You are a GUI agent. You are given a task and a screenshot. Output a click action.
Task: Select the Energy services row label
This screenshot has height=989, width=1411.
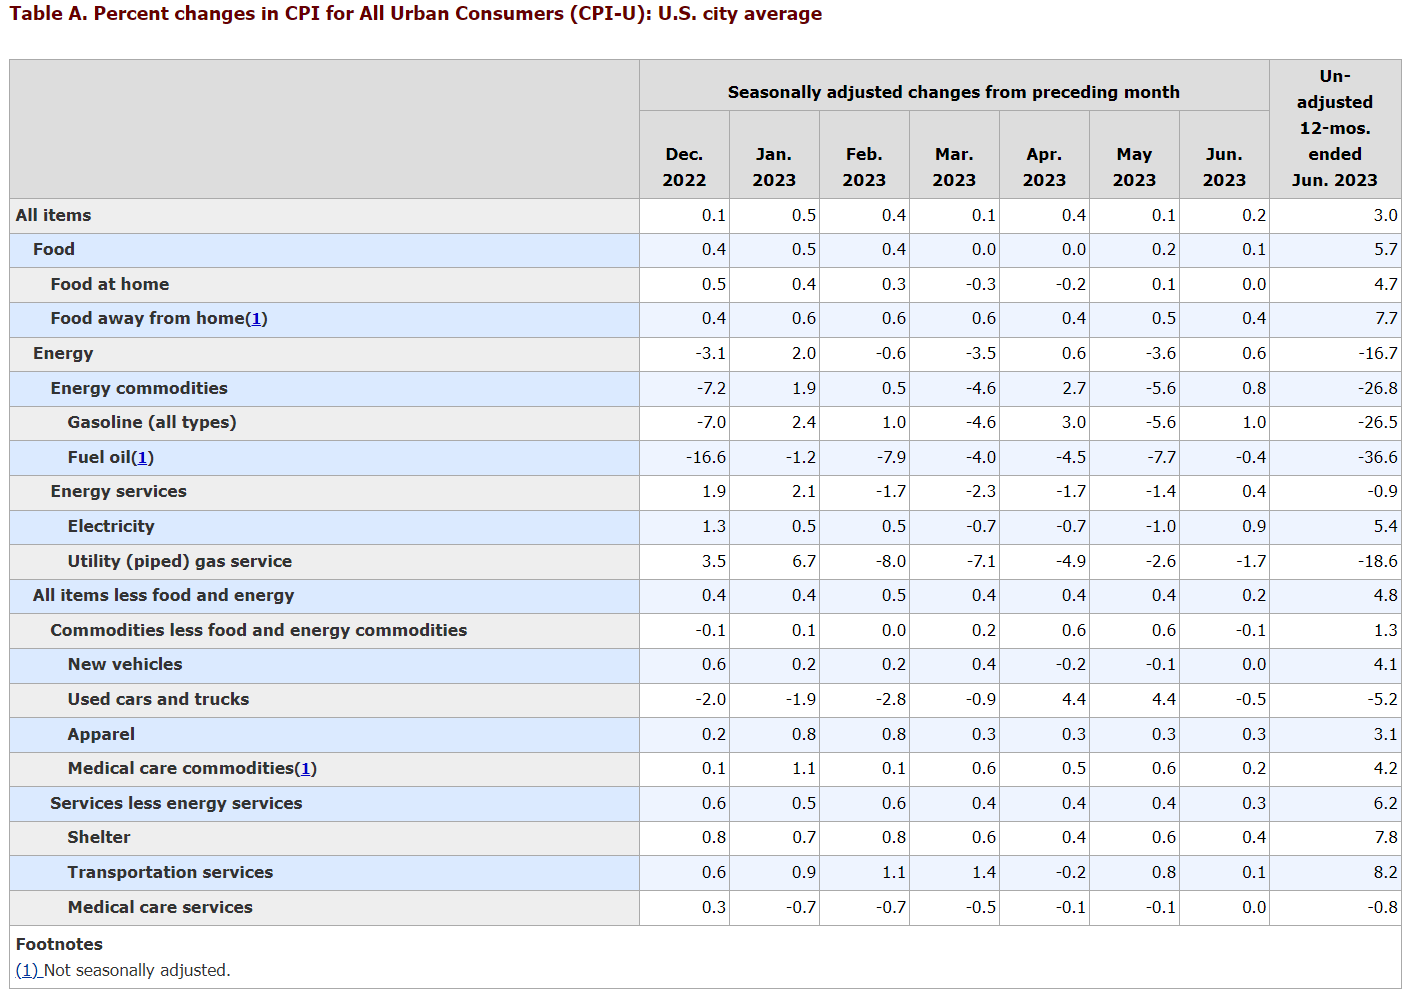click(118, 492)
